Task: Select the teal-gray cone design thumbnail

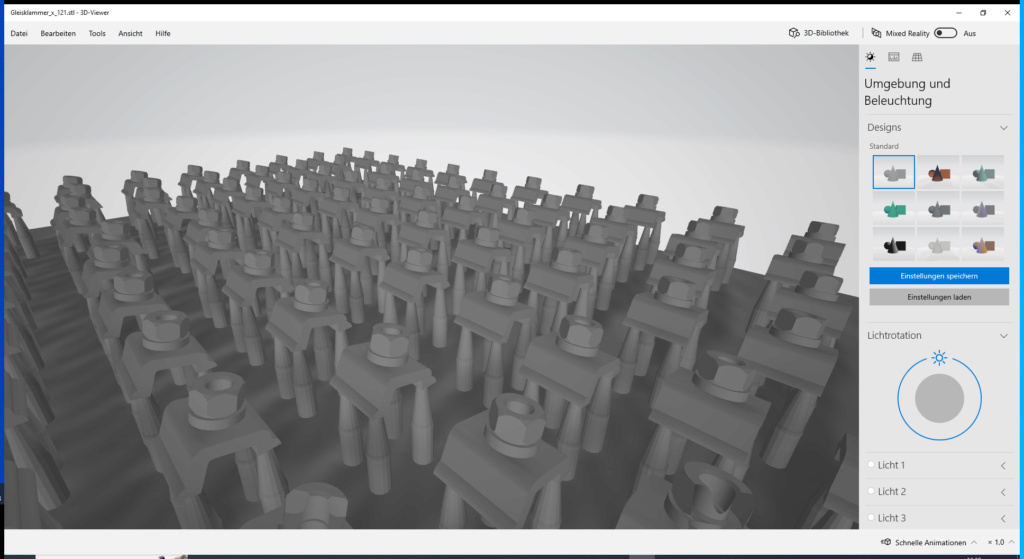Action: [983, 172]
